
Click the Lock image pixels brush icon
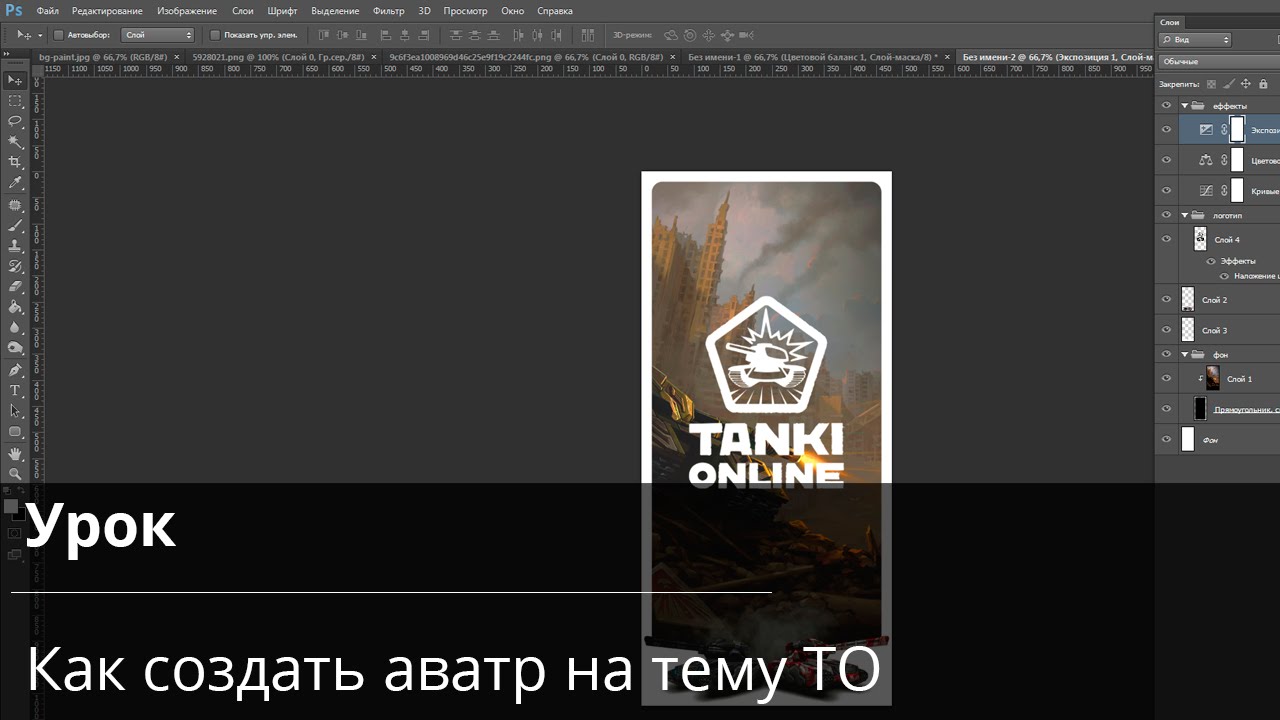(1229, 84)
